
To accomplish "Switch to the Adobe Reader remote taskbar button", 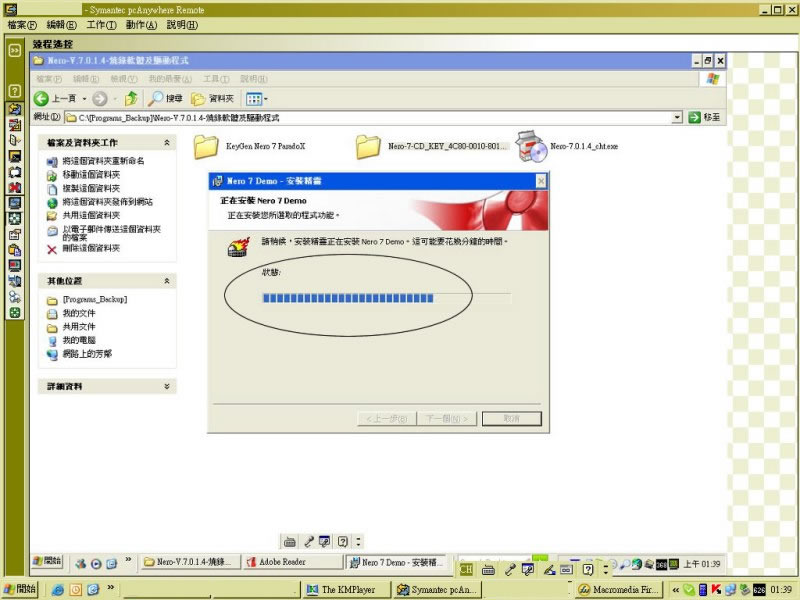I will point(292,562).
